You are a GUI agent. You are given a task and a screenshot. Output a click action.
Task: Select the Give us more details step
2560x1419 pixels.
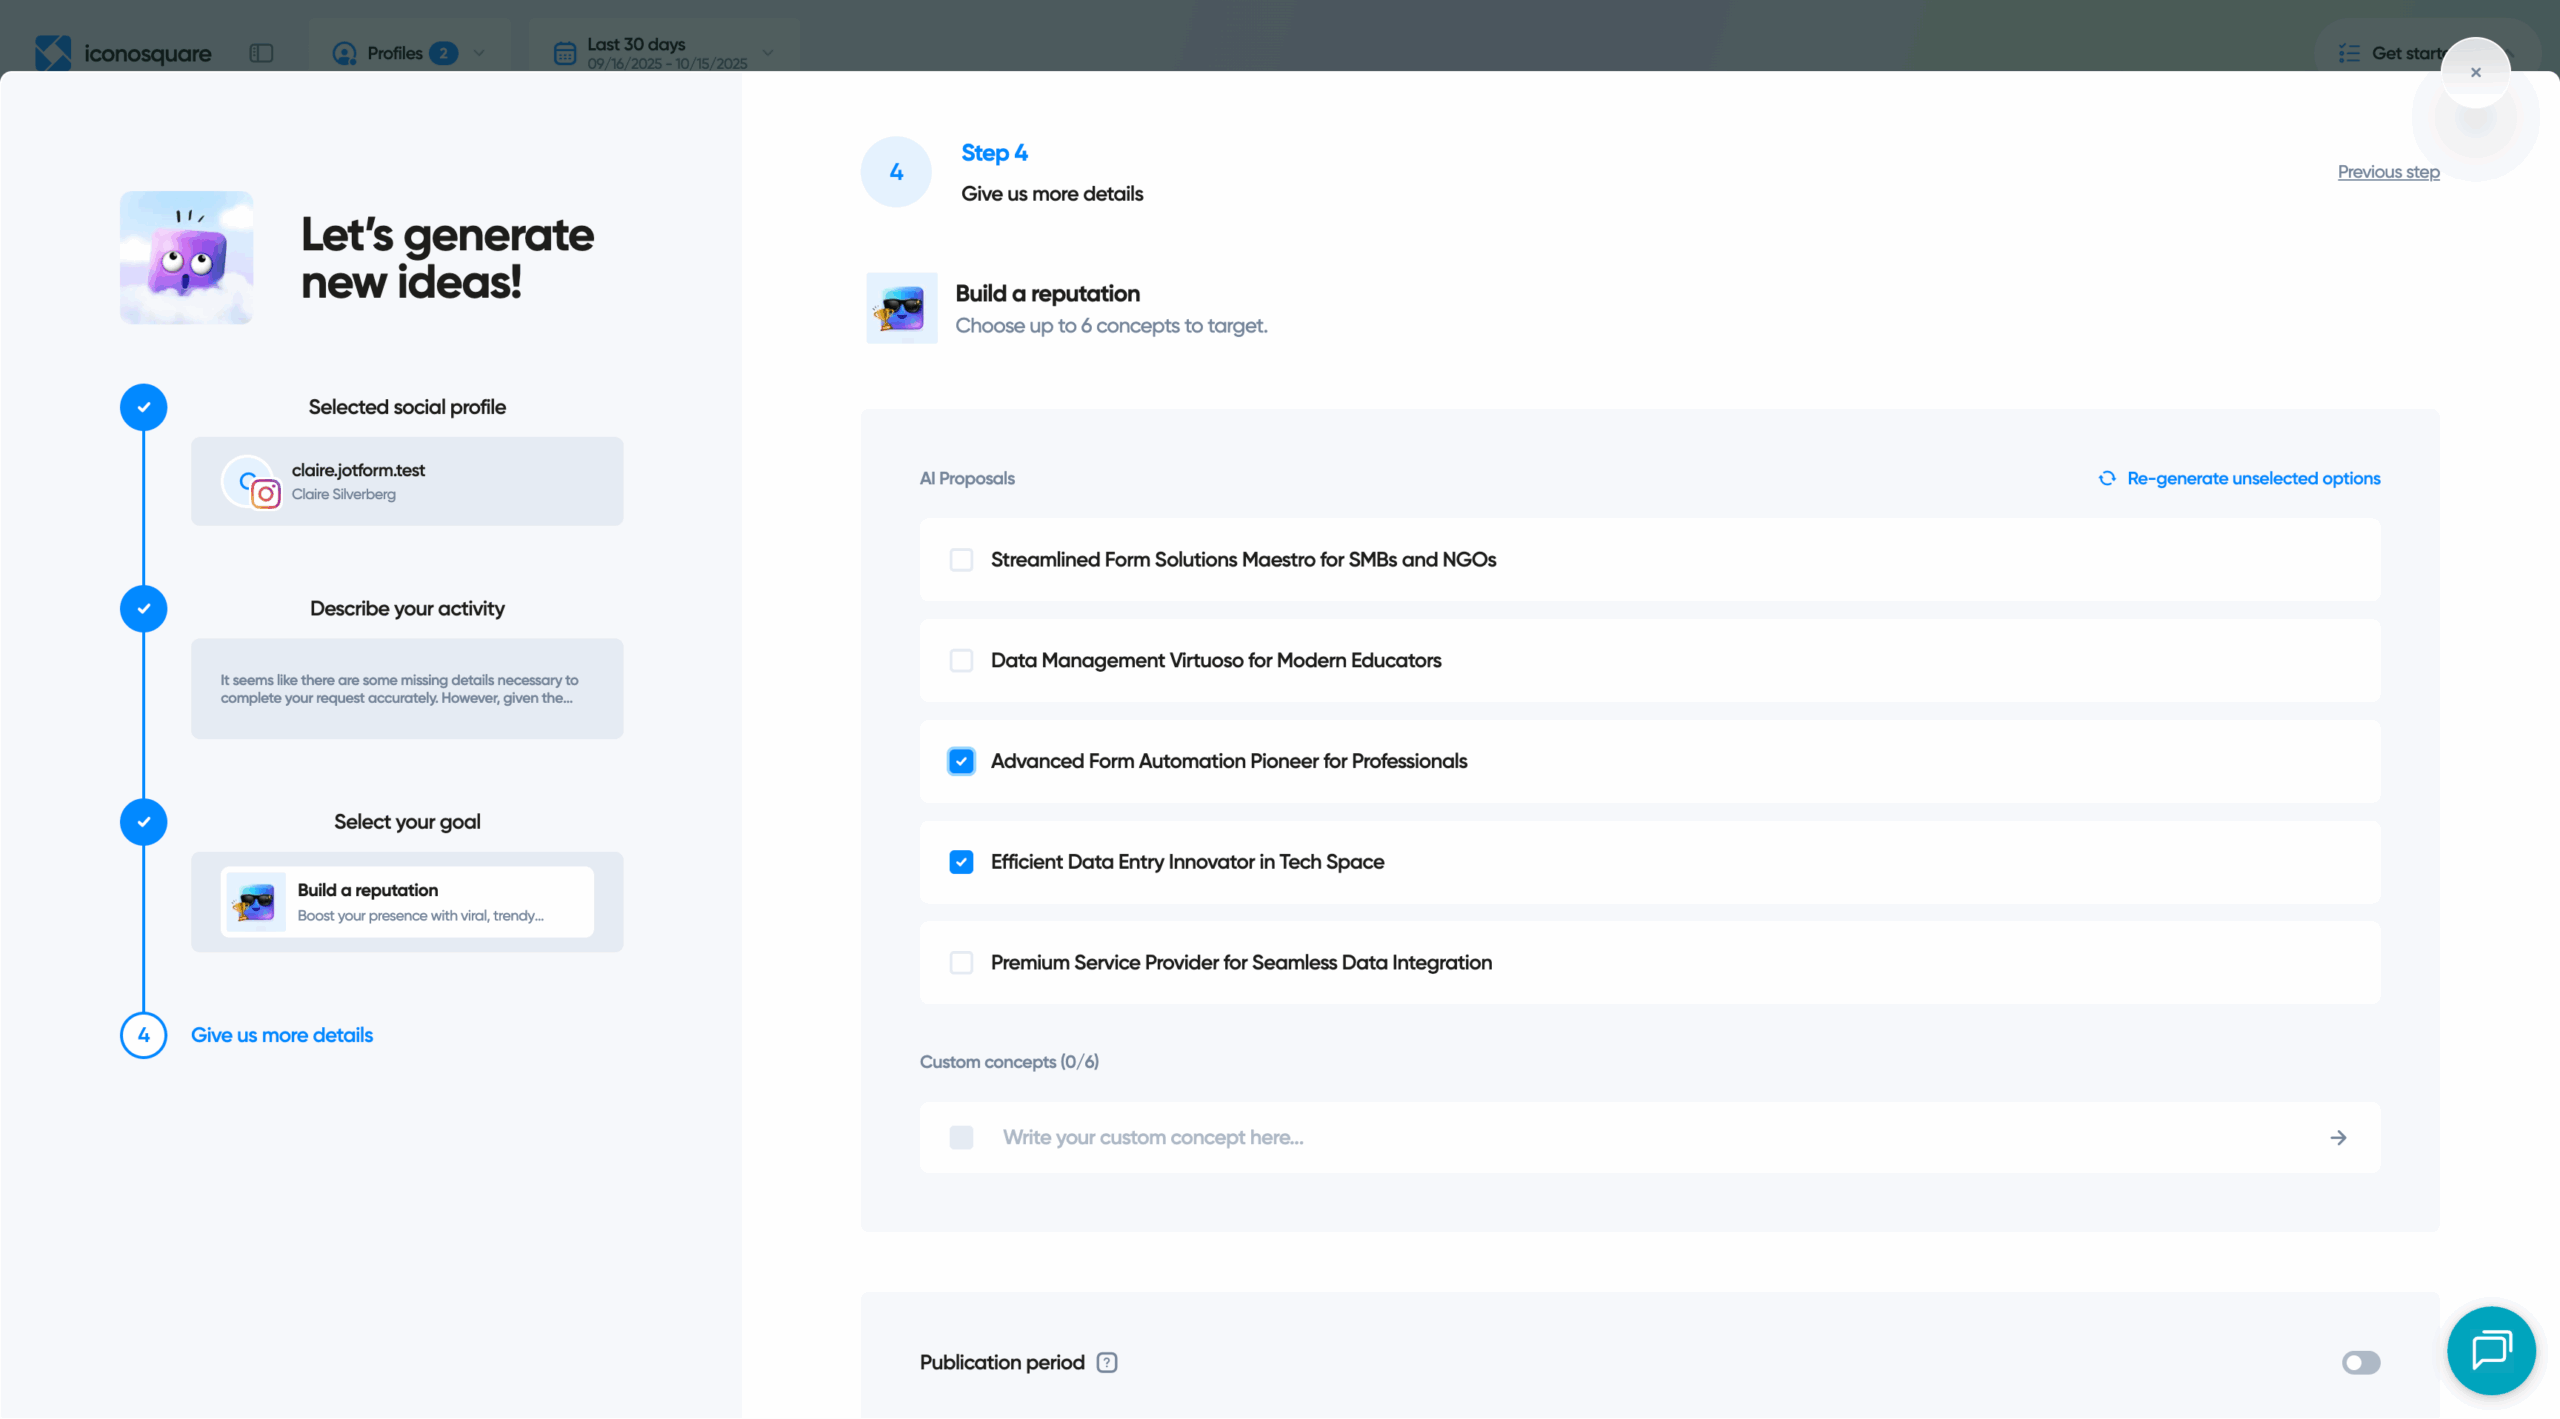[x=281, y=1035]
